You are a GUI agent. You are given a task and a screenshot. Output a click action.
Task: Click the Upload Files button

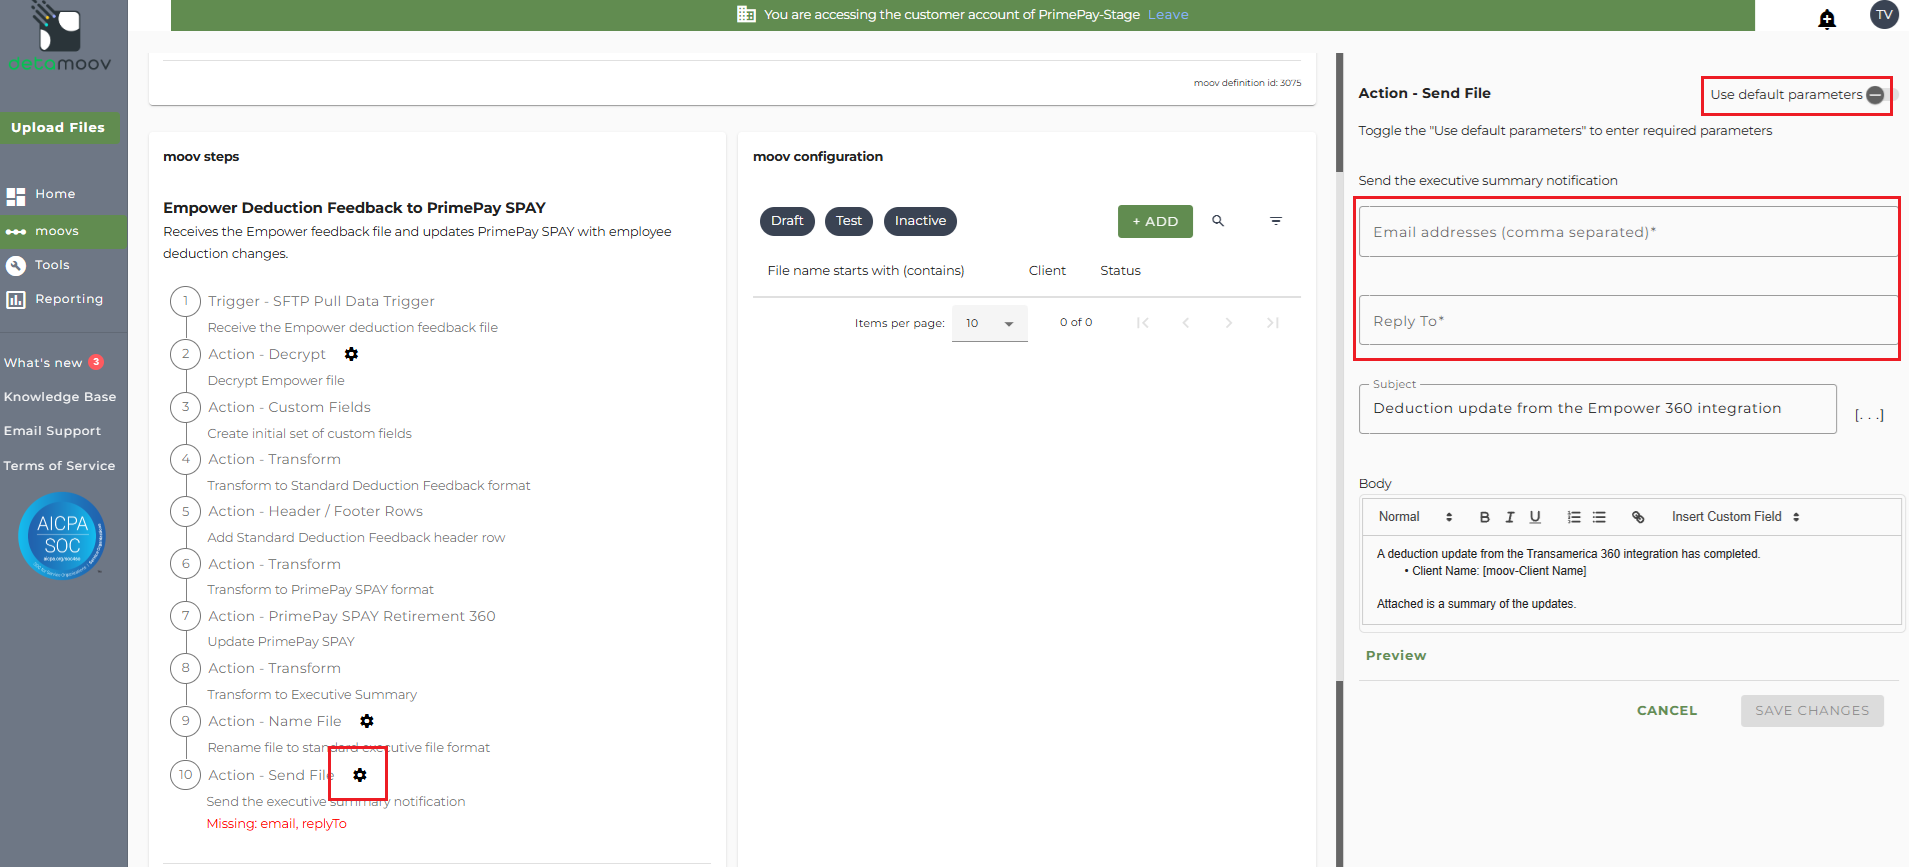tap(58, 127)
